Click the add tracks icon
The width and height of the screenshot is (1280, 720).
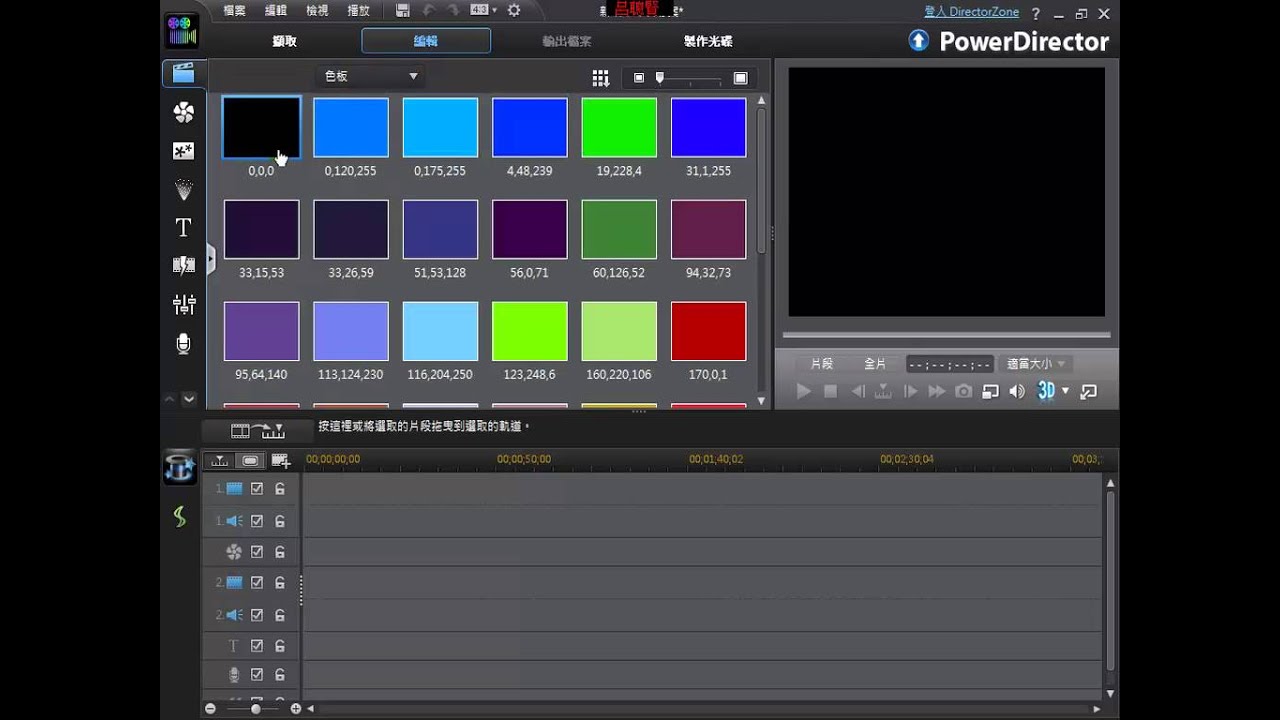click(x=280, y=460)
